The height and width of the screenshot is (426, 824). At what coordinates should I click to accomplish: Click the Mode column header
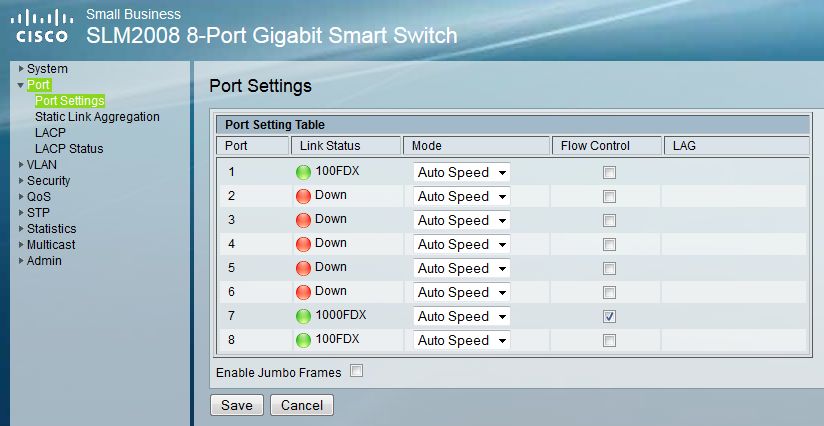click(477, 146)
